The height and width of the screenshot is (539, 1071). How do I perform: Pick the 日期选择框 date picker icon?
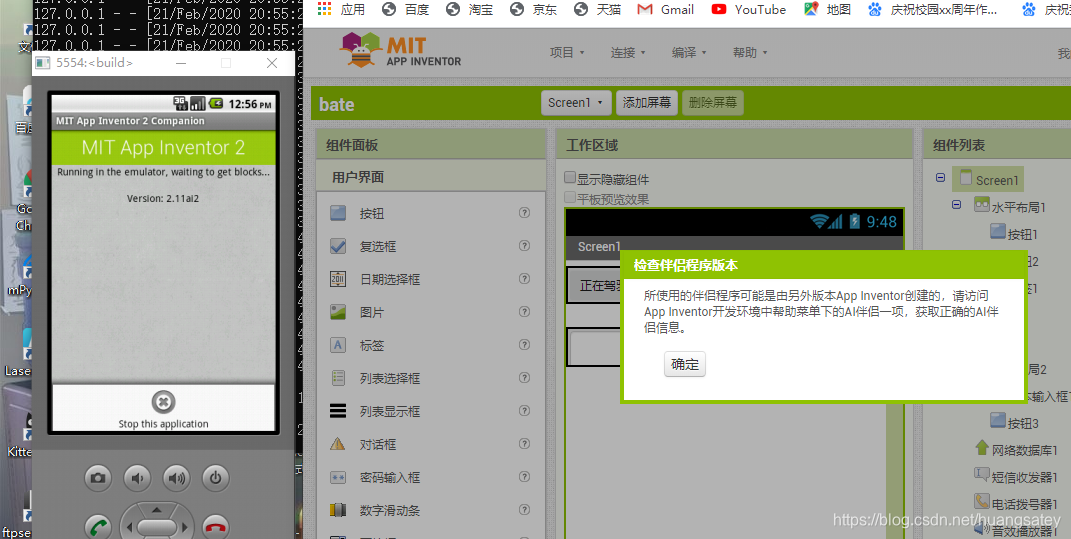(x=338, y=279)
